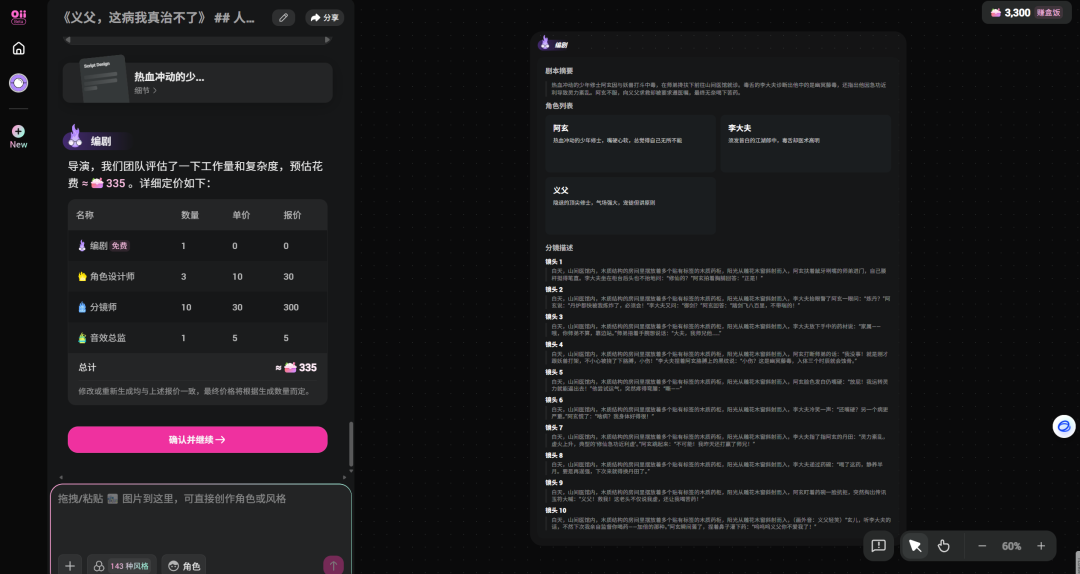Open the 143 种风格 style selector
Viewport: 1080px width, 574px height.
(122, 566)
